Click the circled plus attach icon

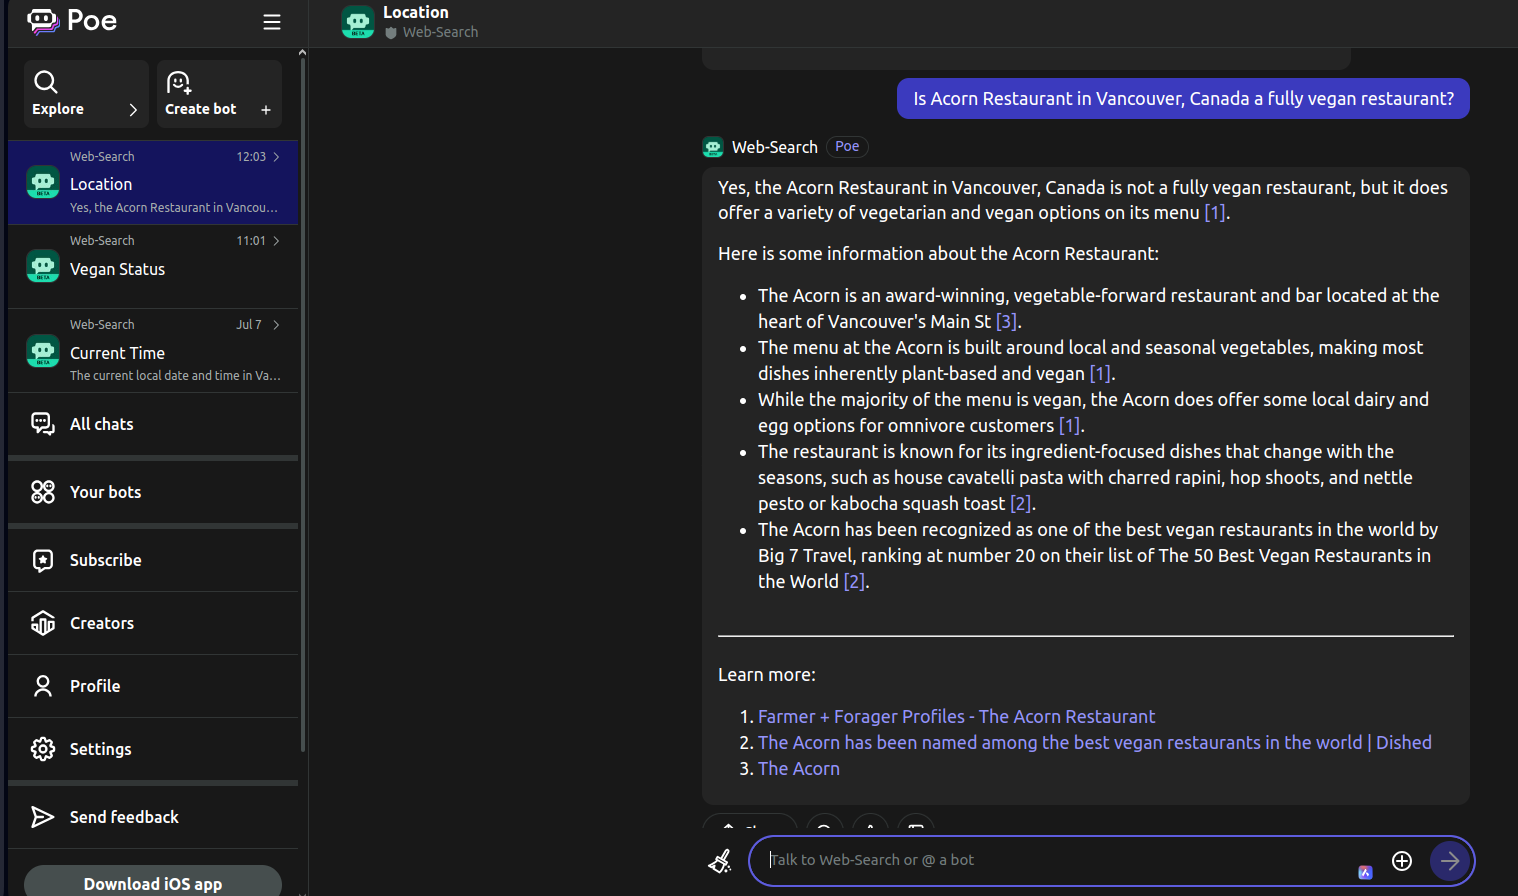tap(1402, 861)
